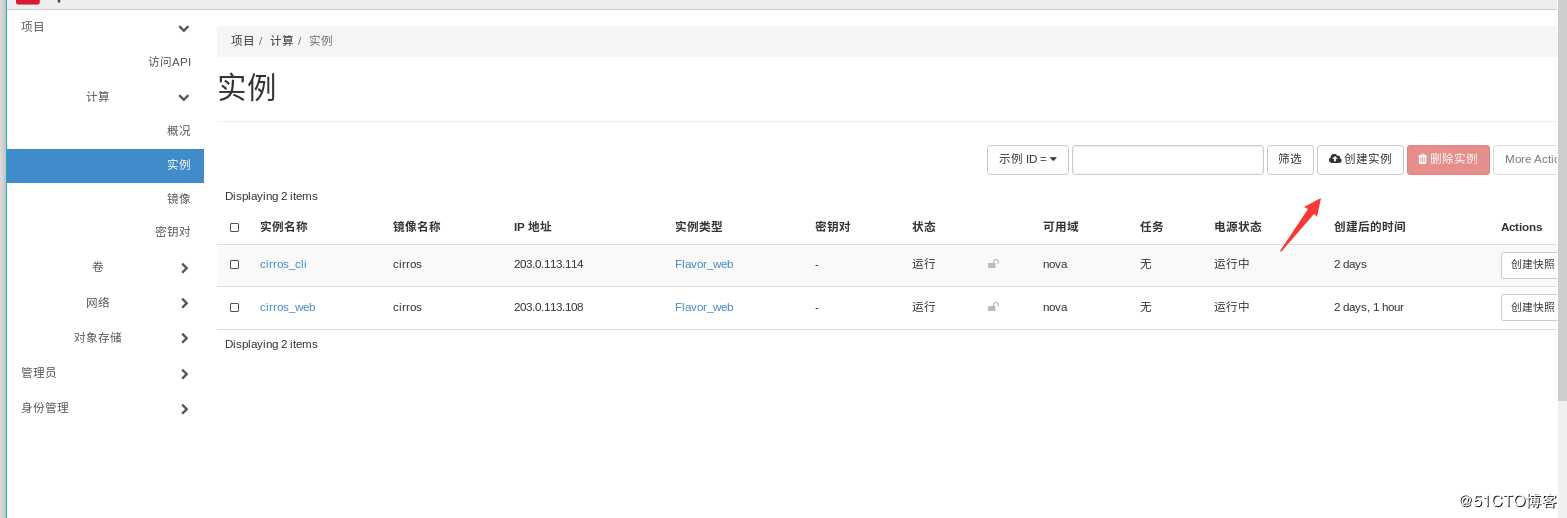Image resolution: width=1567 pixels, height=518 pixels.
Task: Click 创建快照 for cirros_web
Action: click(x=1530, y=307)
